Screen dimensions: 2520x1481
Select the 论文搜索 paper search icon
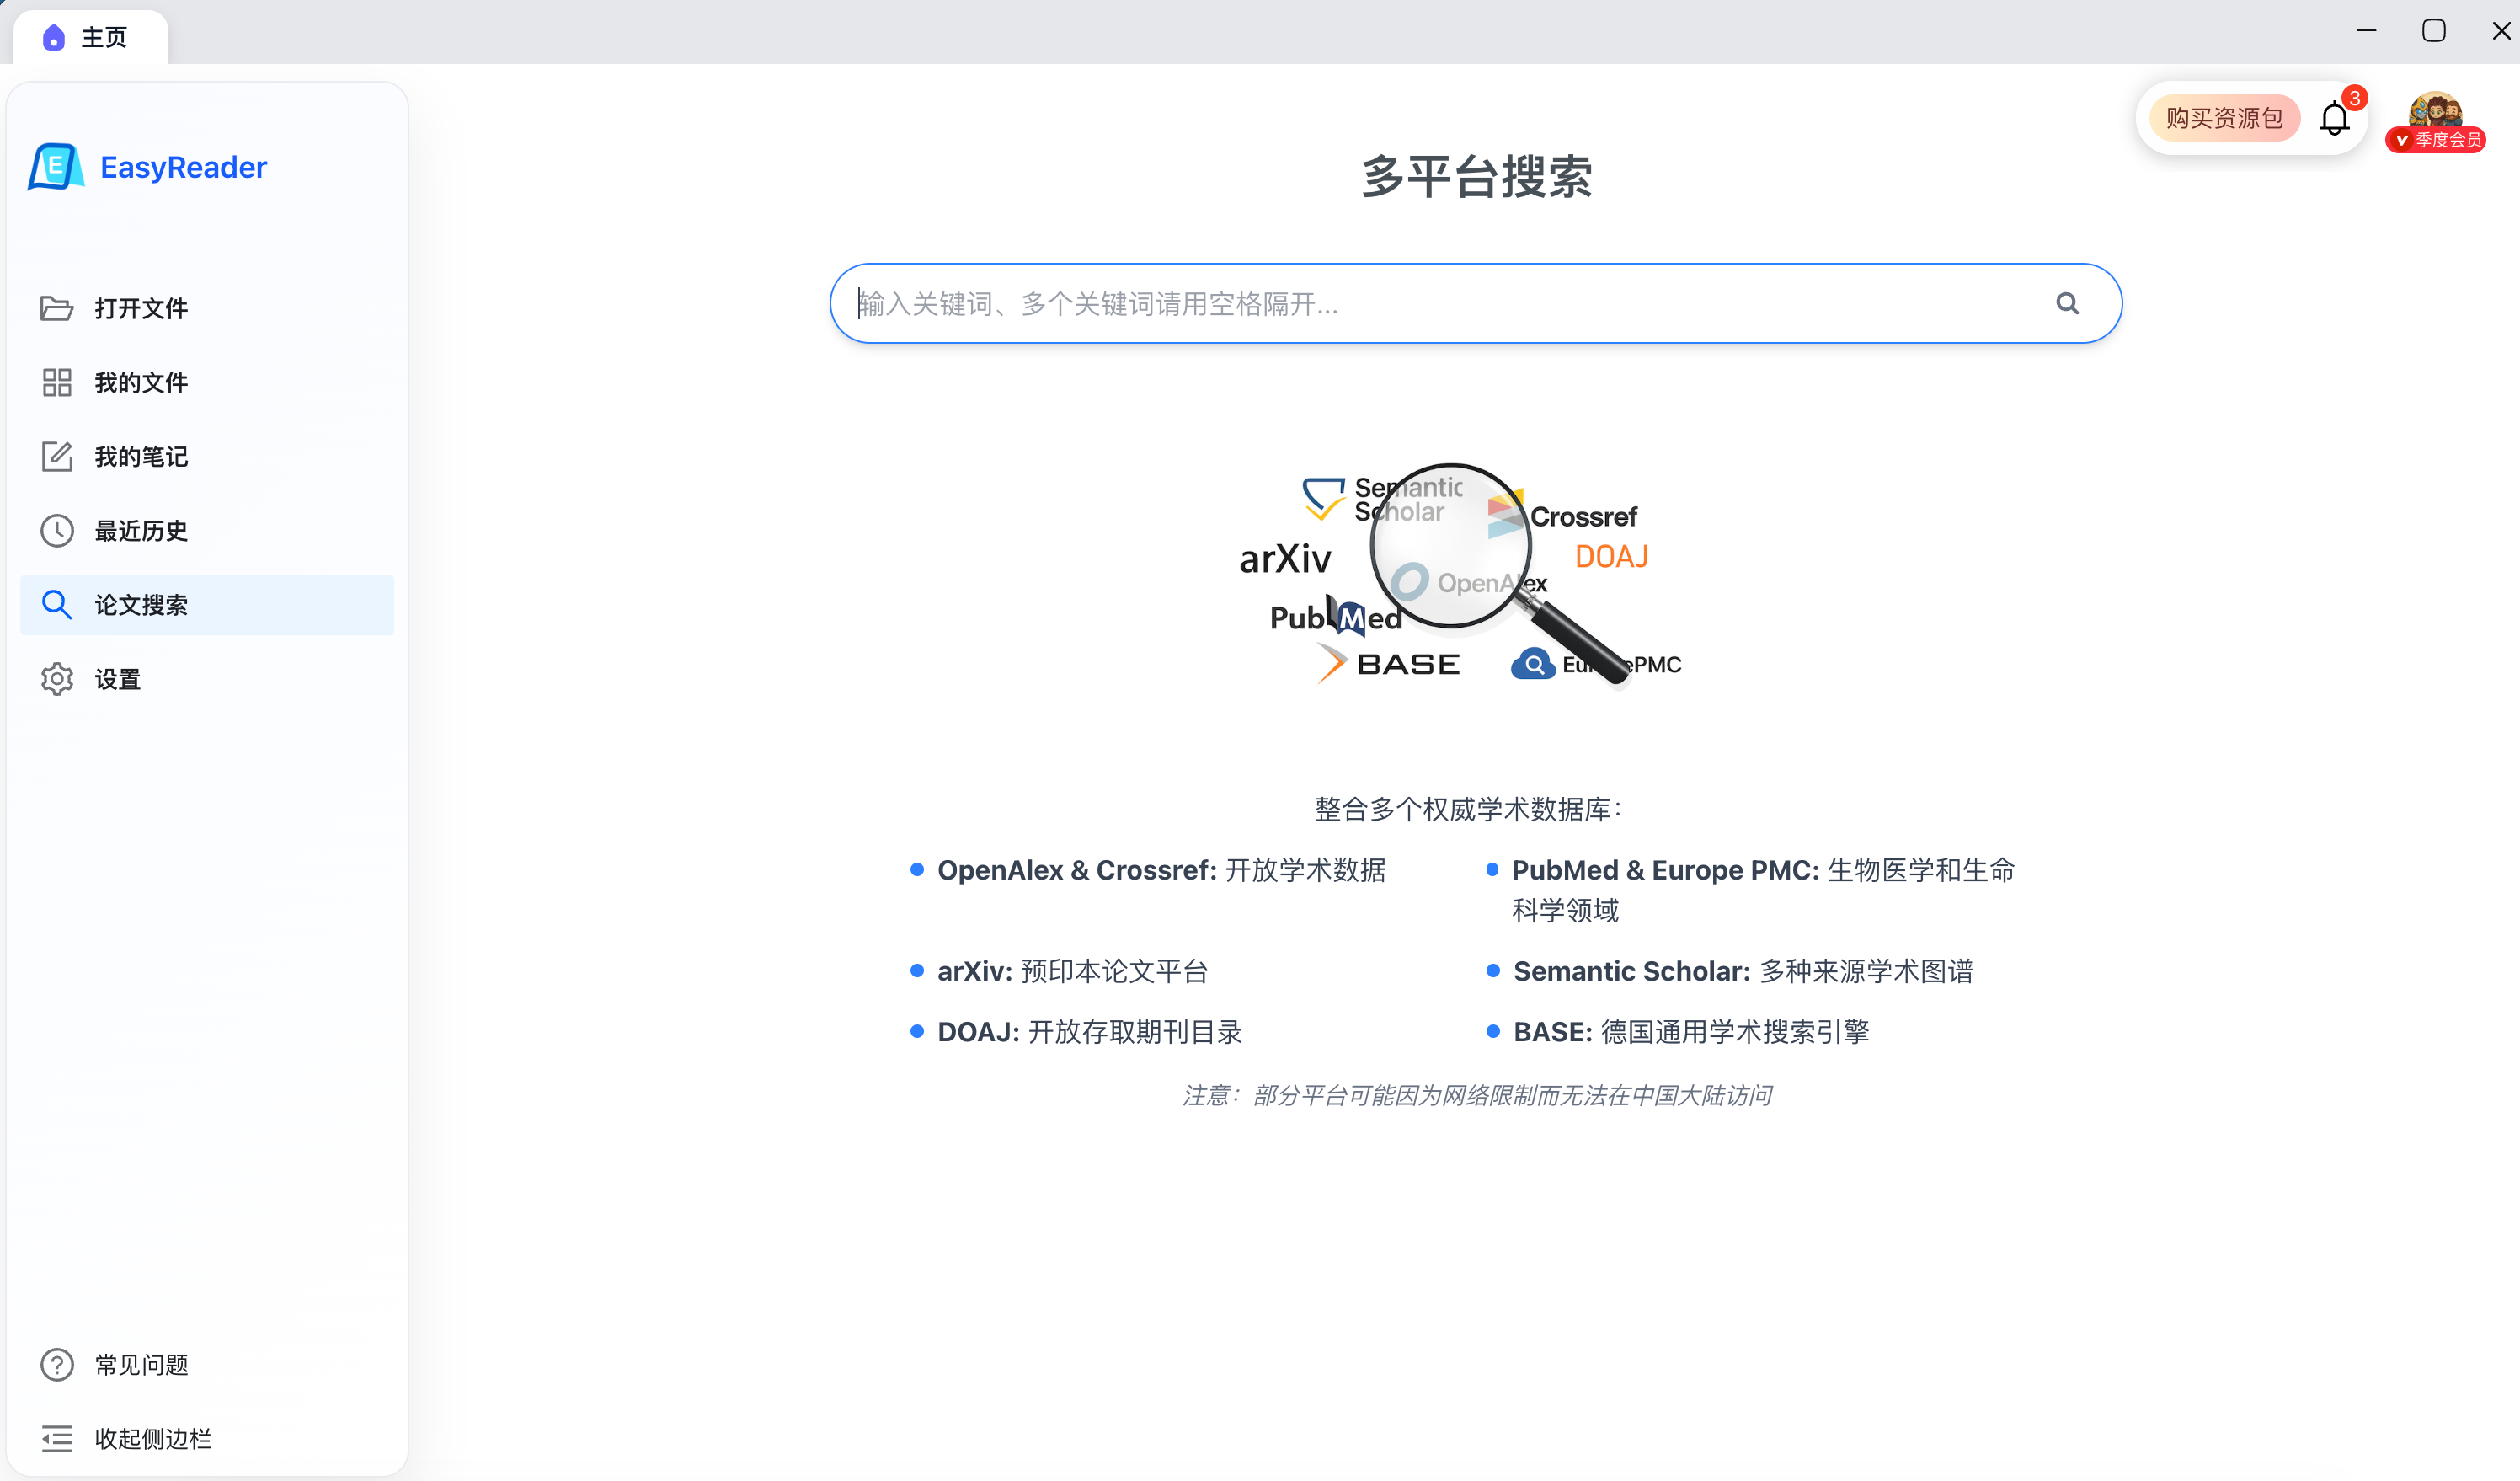click(x=56, y=604)
